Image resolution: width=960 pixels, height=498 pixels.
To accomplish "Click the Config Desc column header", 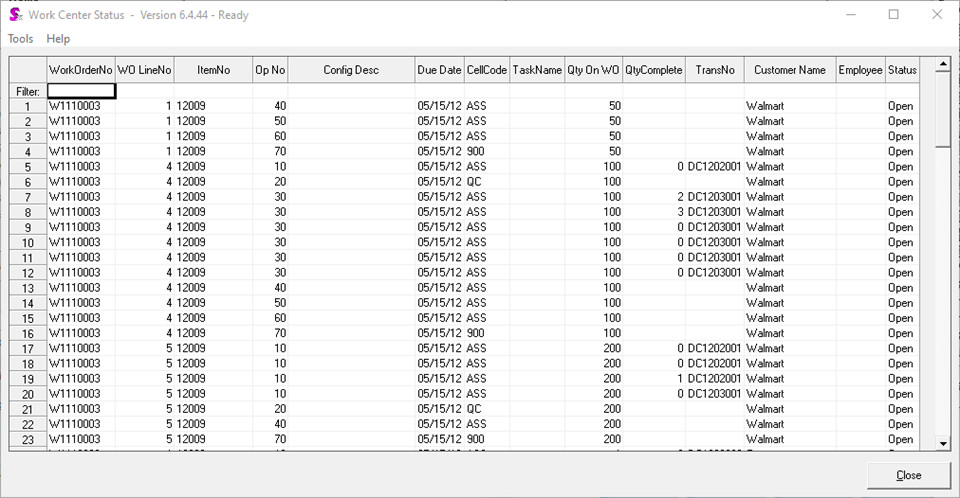I will [351, 70].
